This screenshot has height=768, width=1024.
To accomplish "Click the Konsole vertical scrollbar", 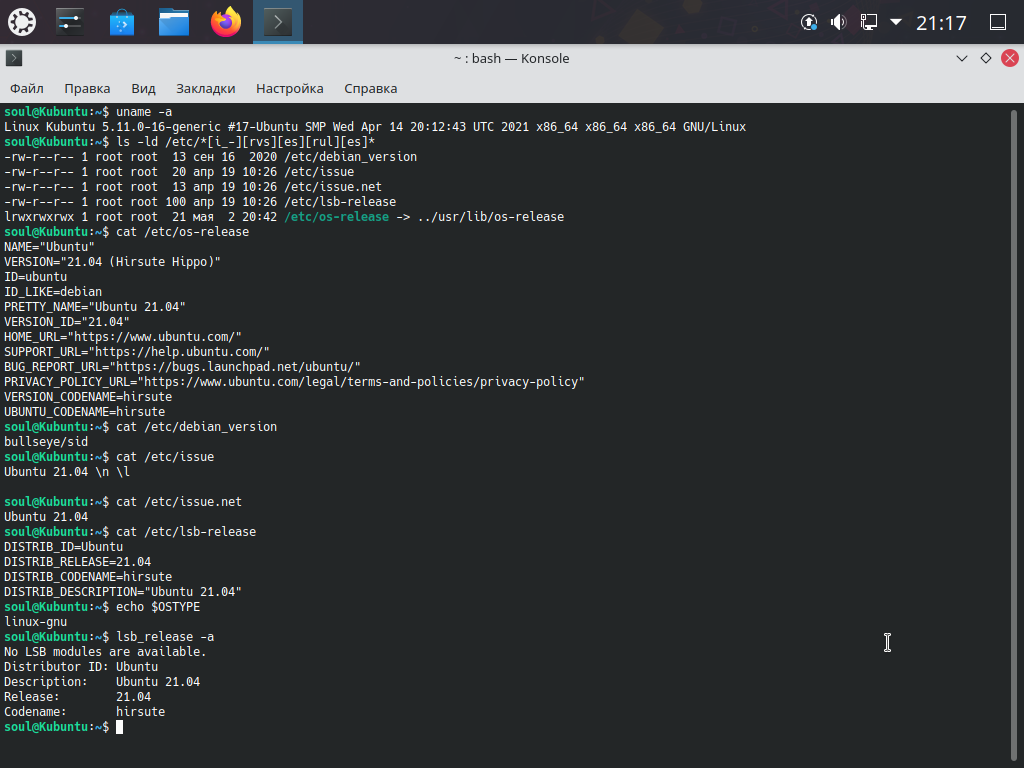I will (1014, 435).
